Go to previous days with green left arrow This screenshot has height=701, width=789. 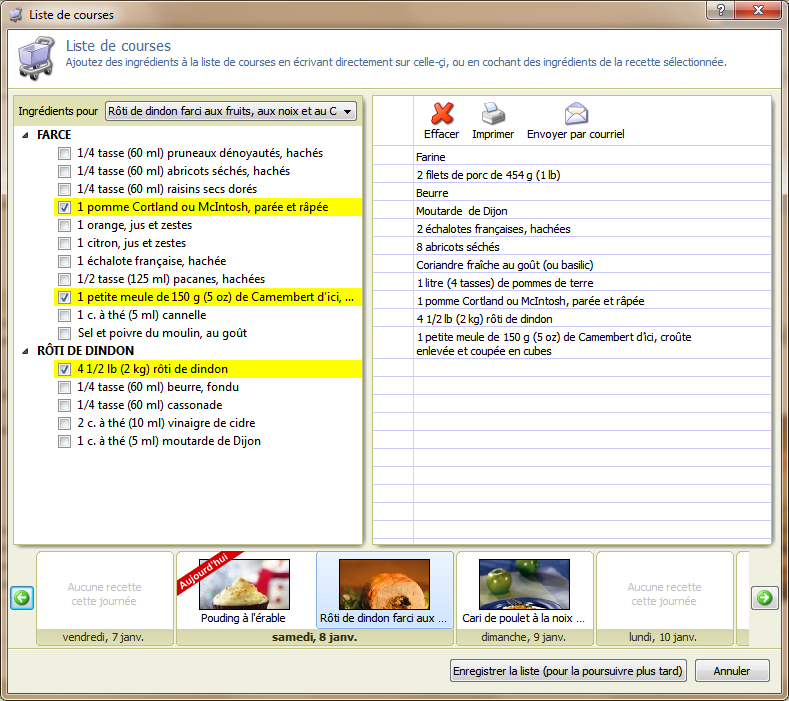point(22,598)
